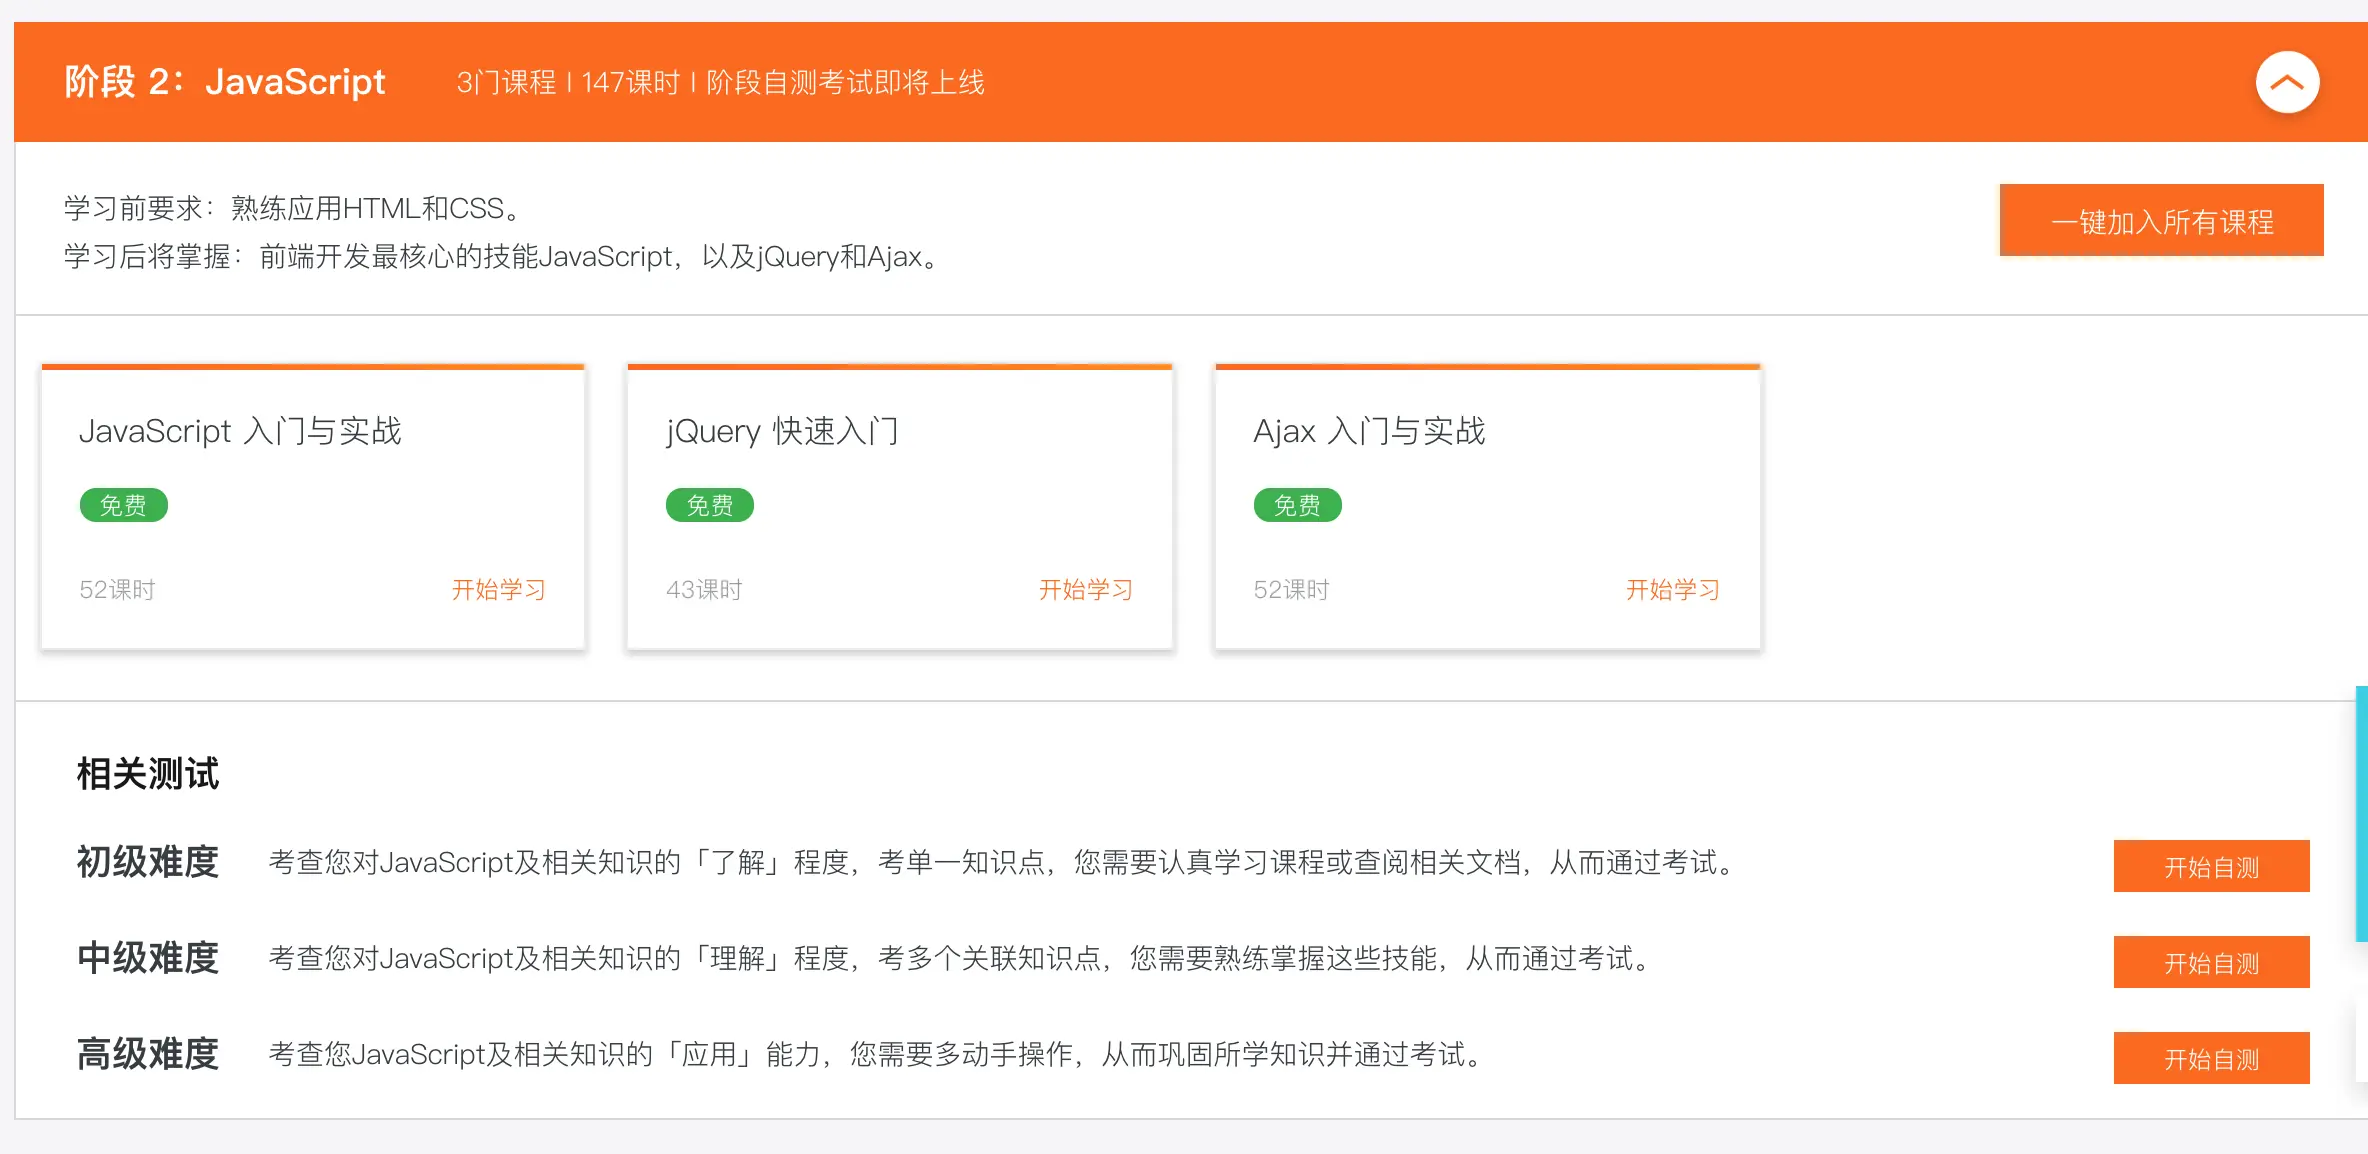Click the blue scrollbar on right edge
This screenshot has width=2368, height=1154.
tap(2361, 812)
